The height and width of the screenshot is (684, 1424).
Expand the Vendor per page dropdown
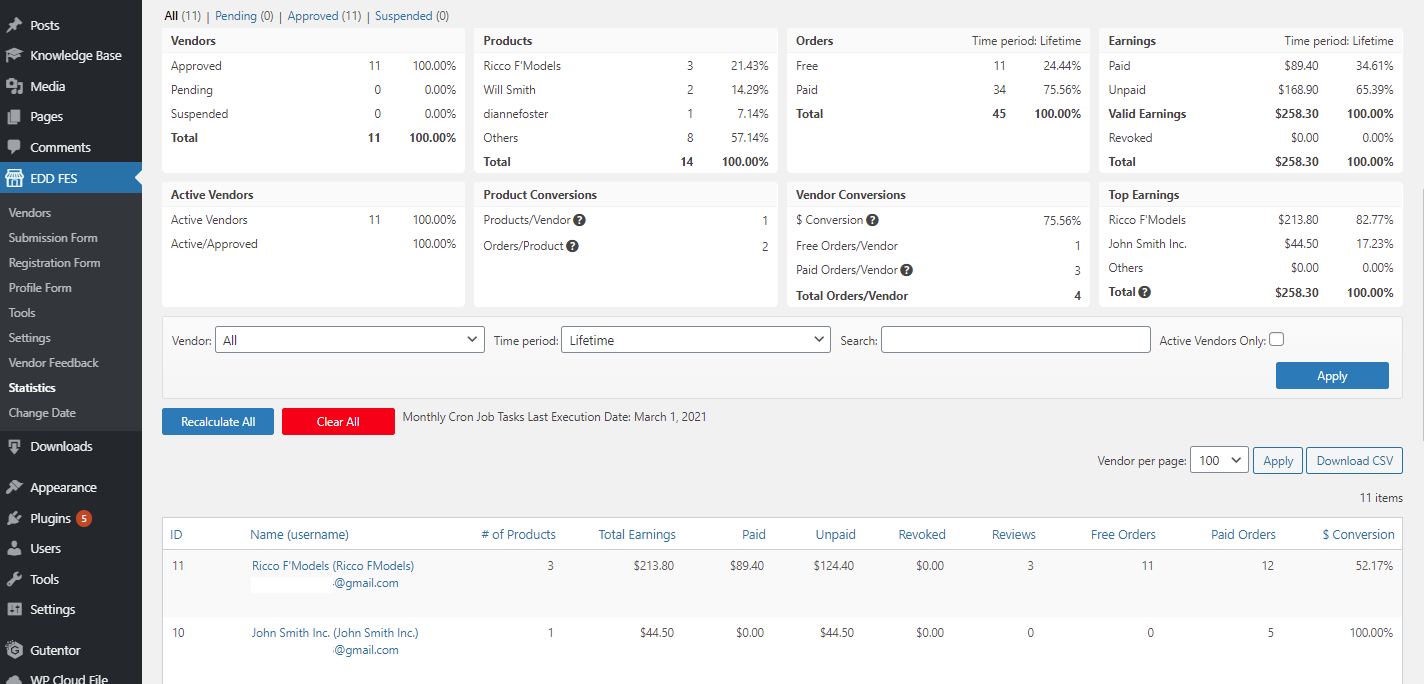click(x=1219, y=460)
